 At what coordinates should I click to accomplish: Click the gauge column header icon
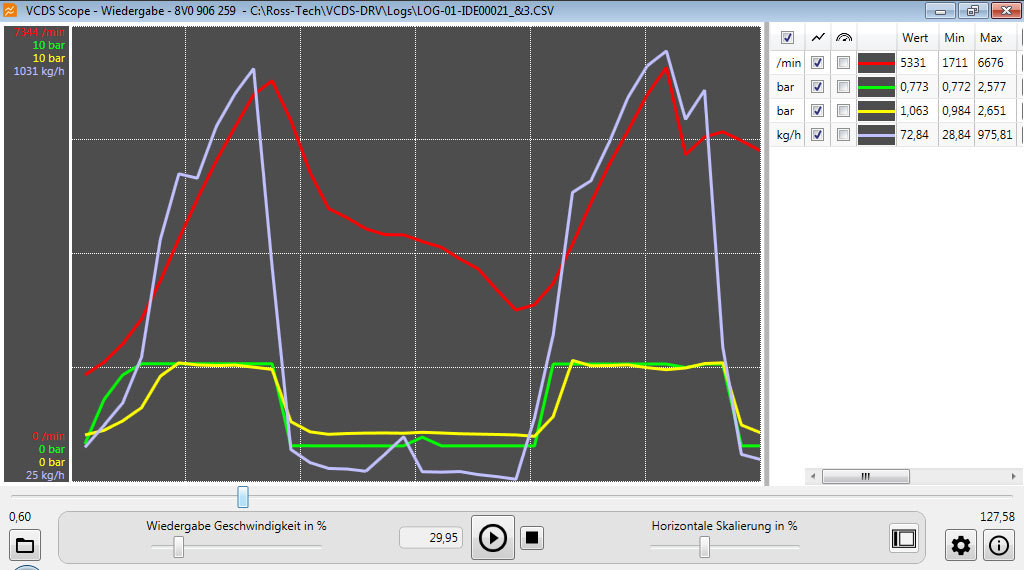coord(844,38)
